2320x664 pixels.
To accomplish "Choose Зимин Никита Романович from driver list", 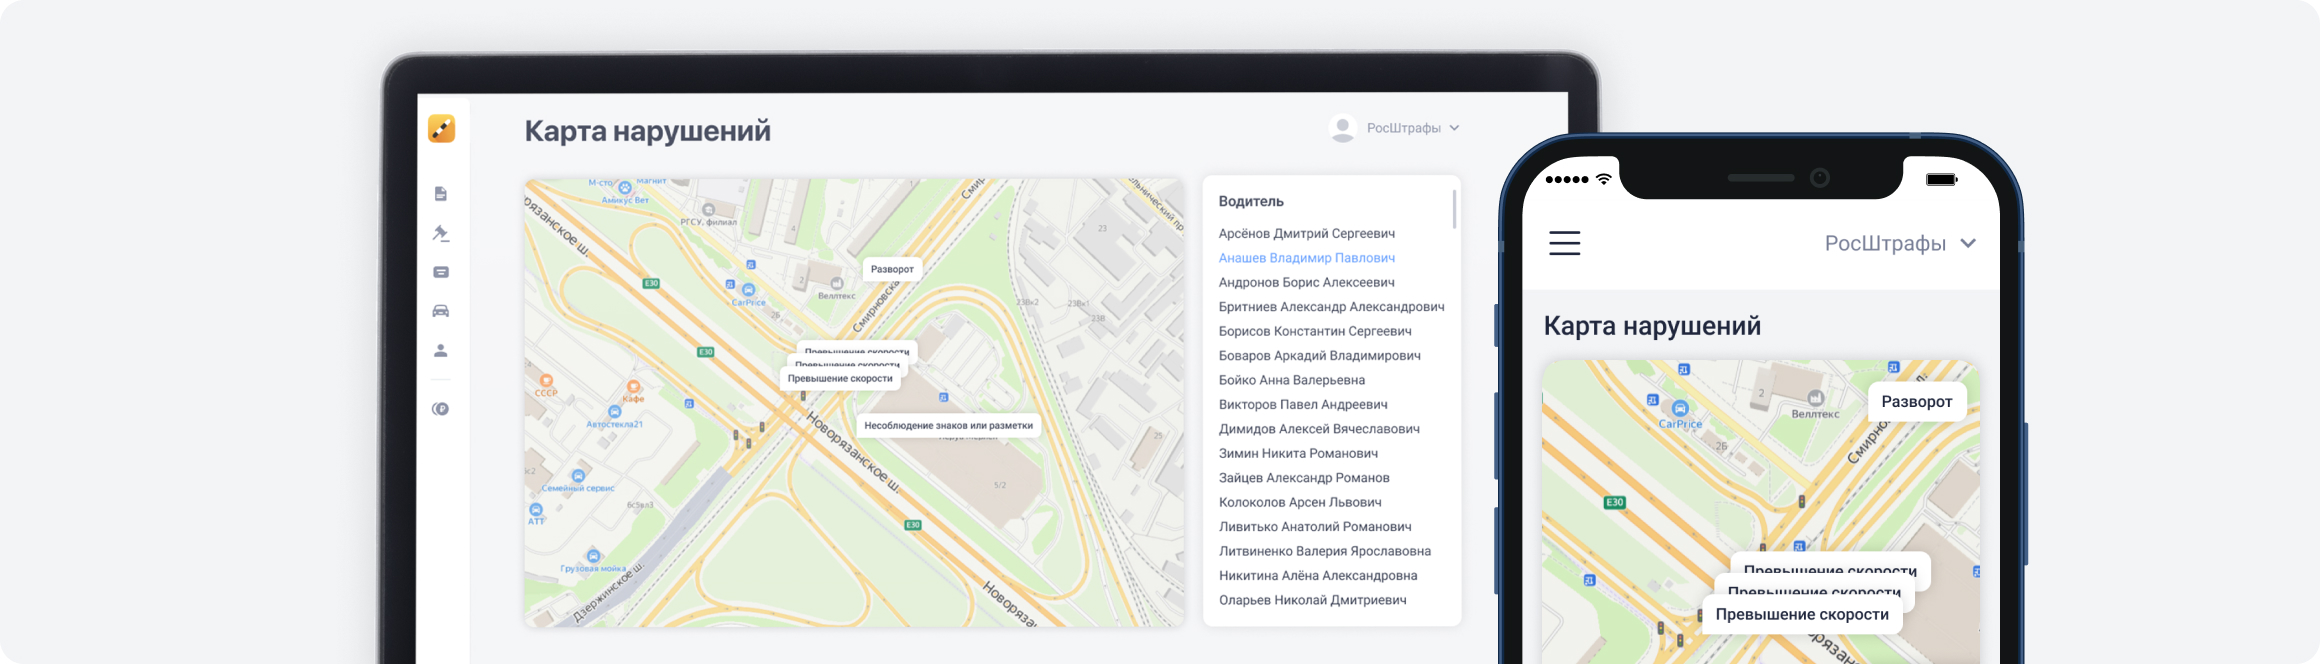I will click(x=1297, y=454).
